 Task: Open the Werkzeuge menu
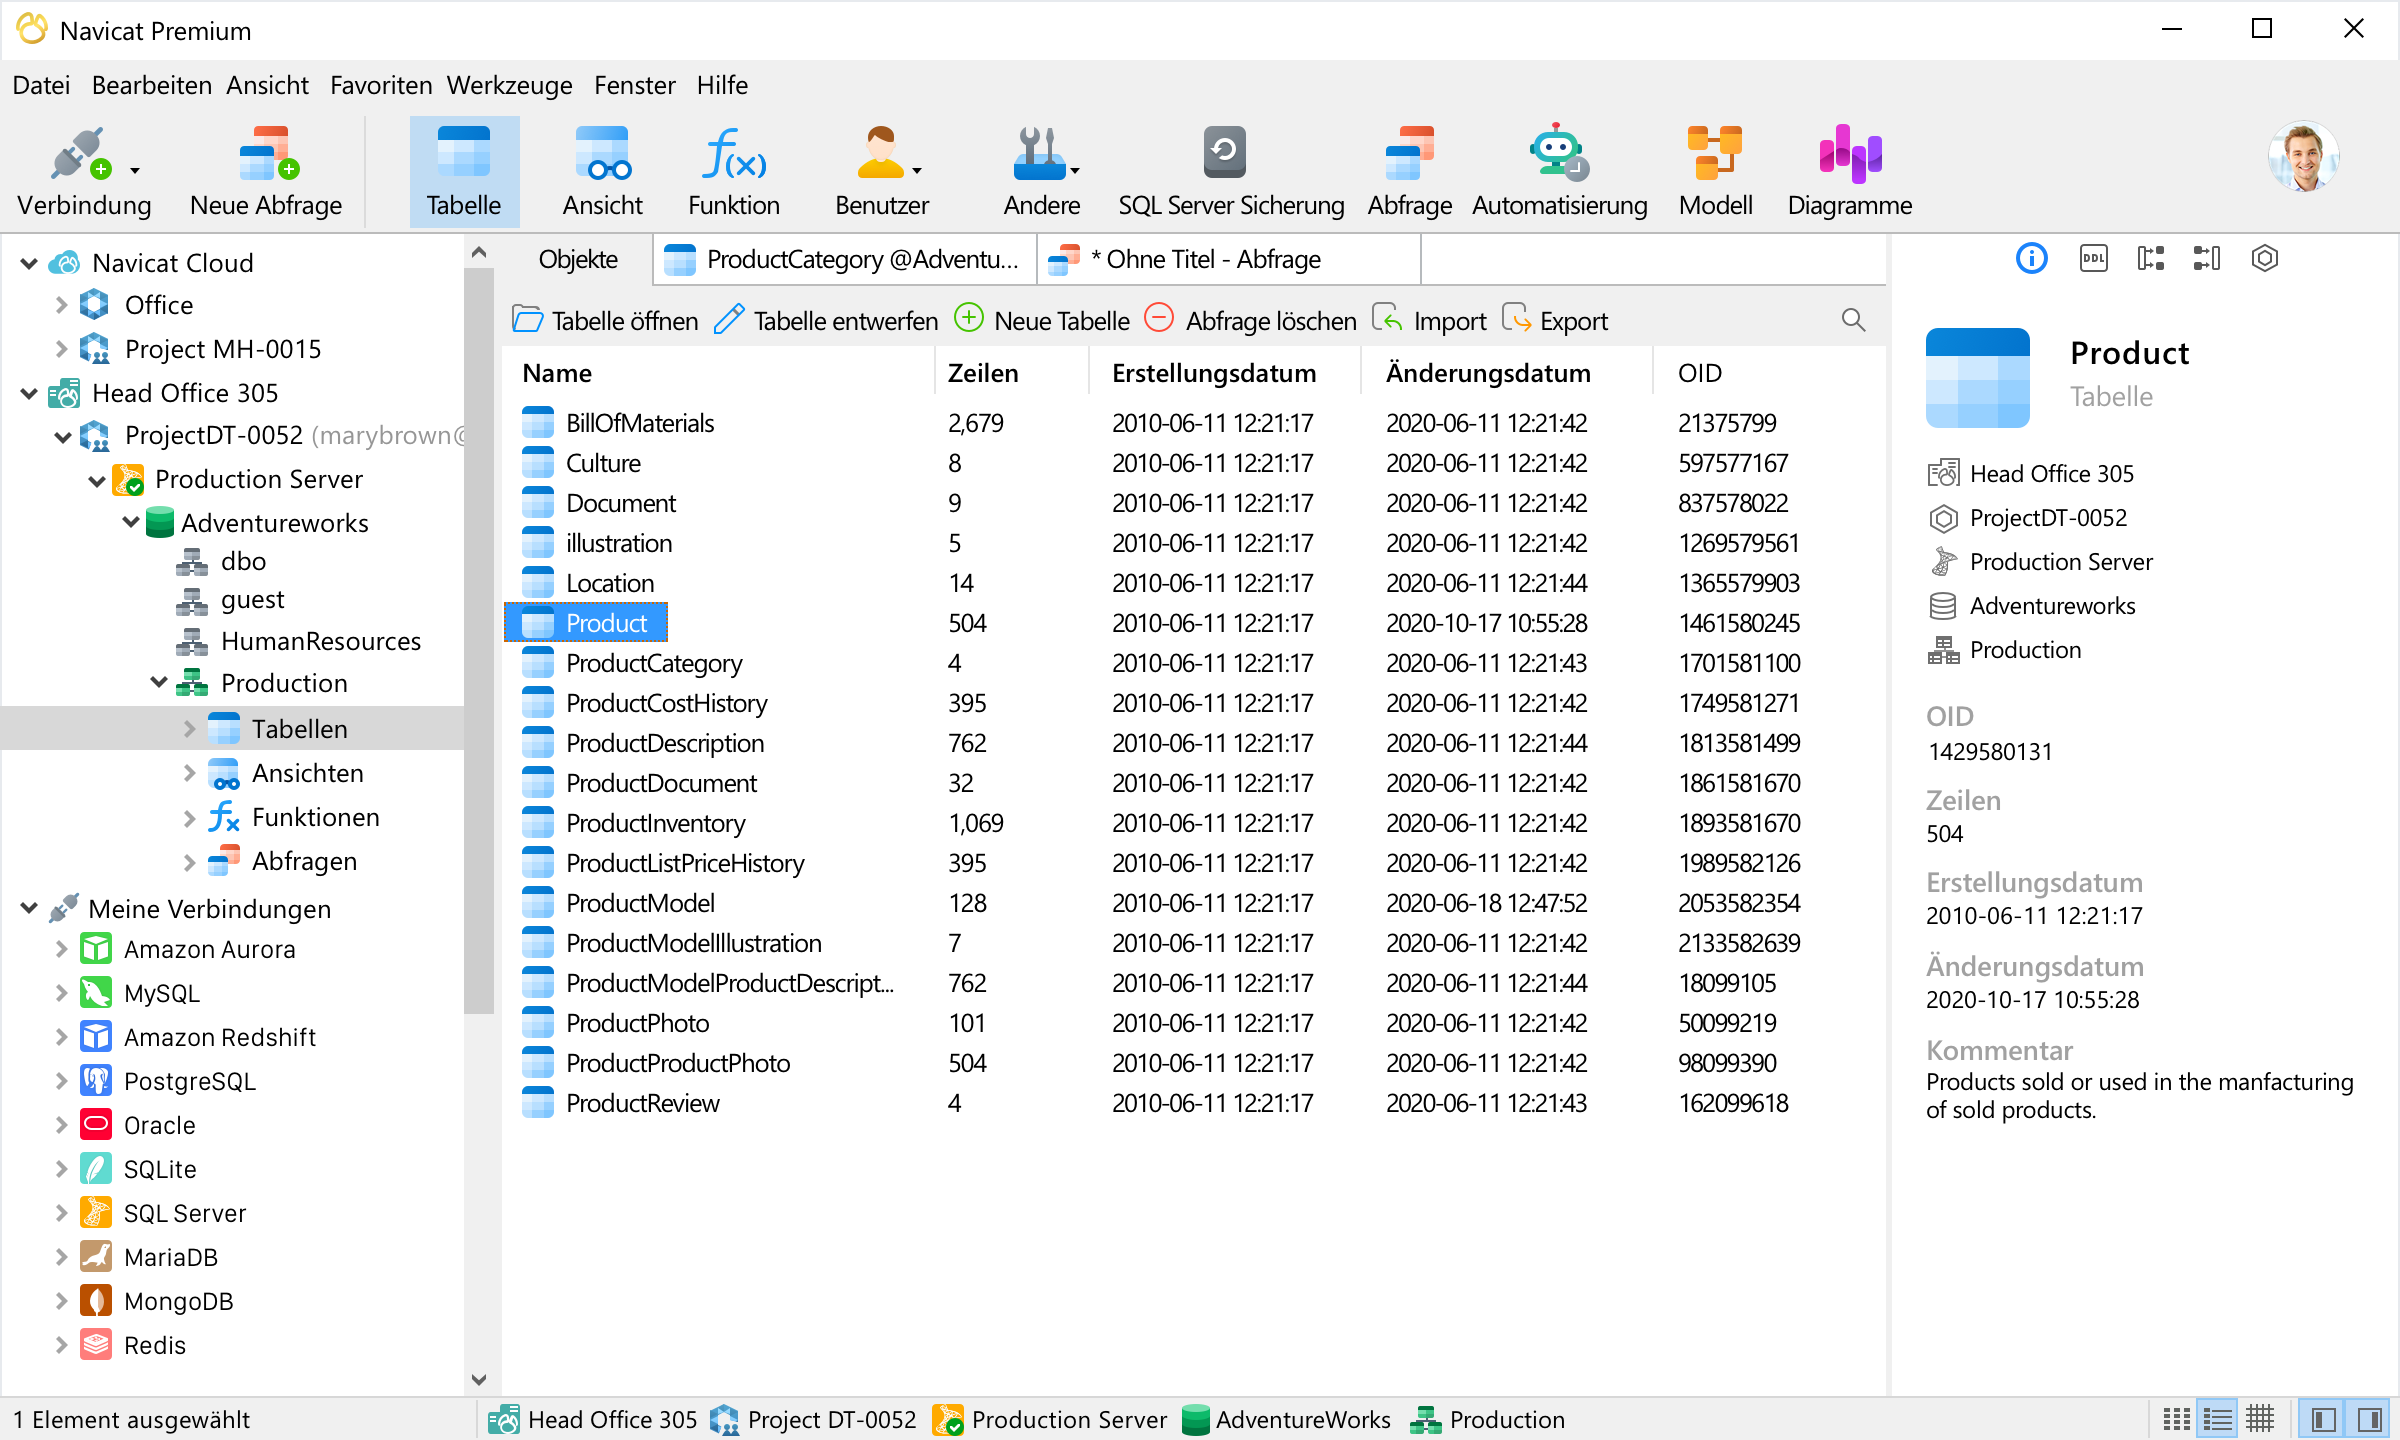509,85
